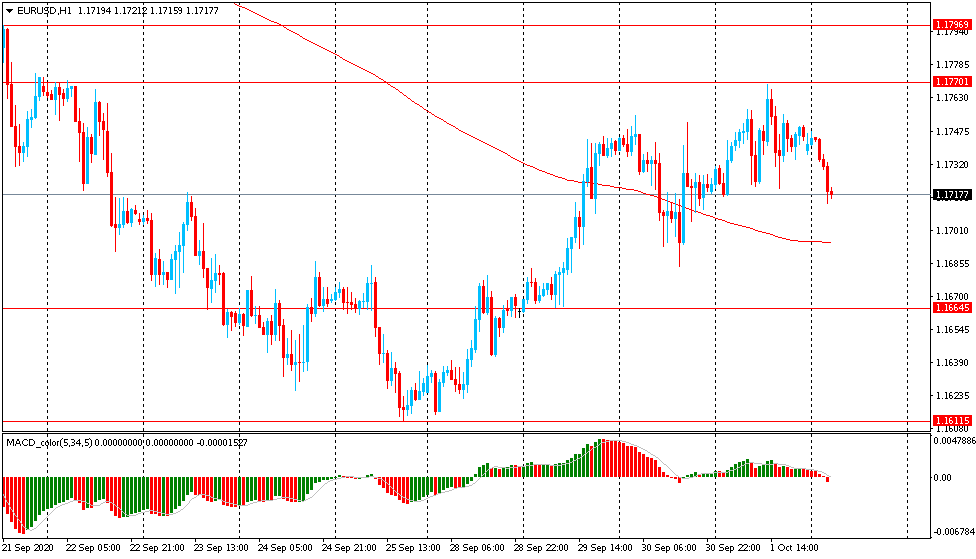This screenshot has height=559, width=976.
Task: Click the 23 Sep 13:00 time label
Action: pos(220,548)
